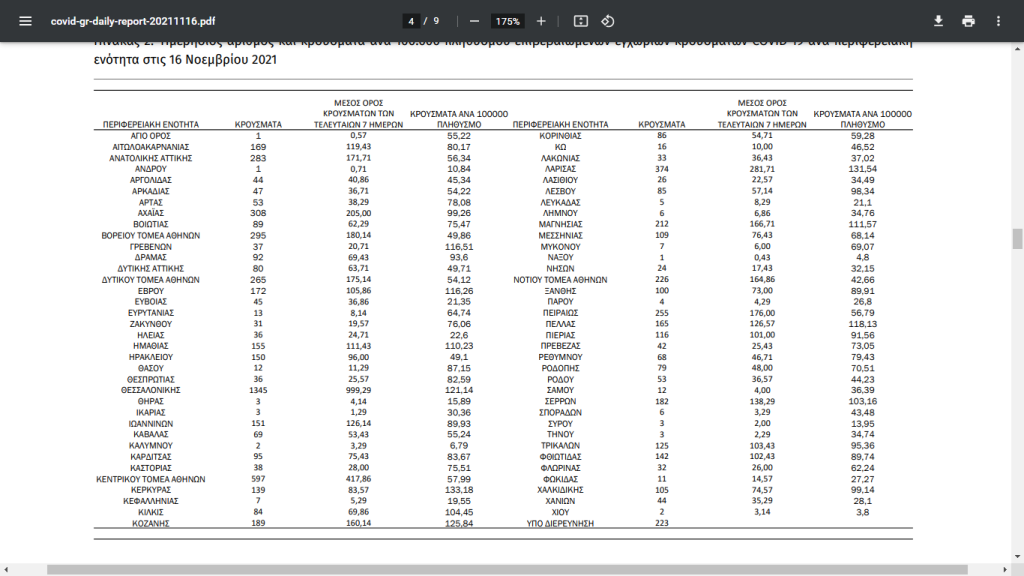Select the 'ΛΕΣΒΟΥ' row label

pos(560,191)
